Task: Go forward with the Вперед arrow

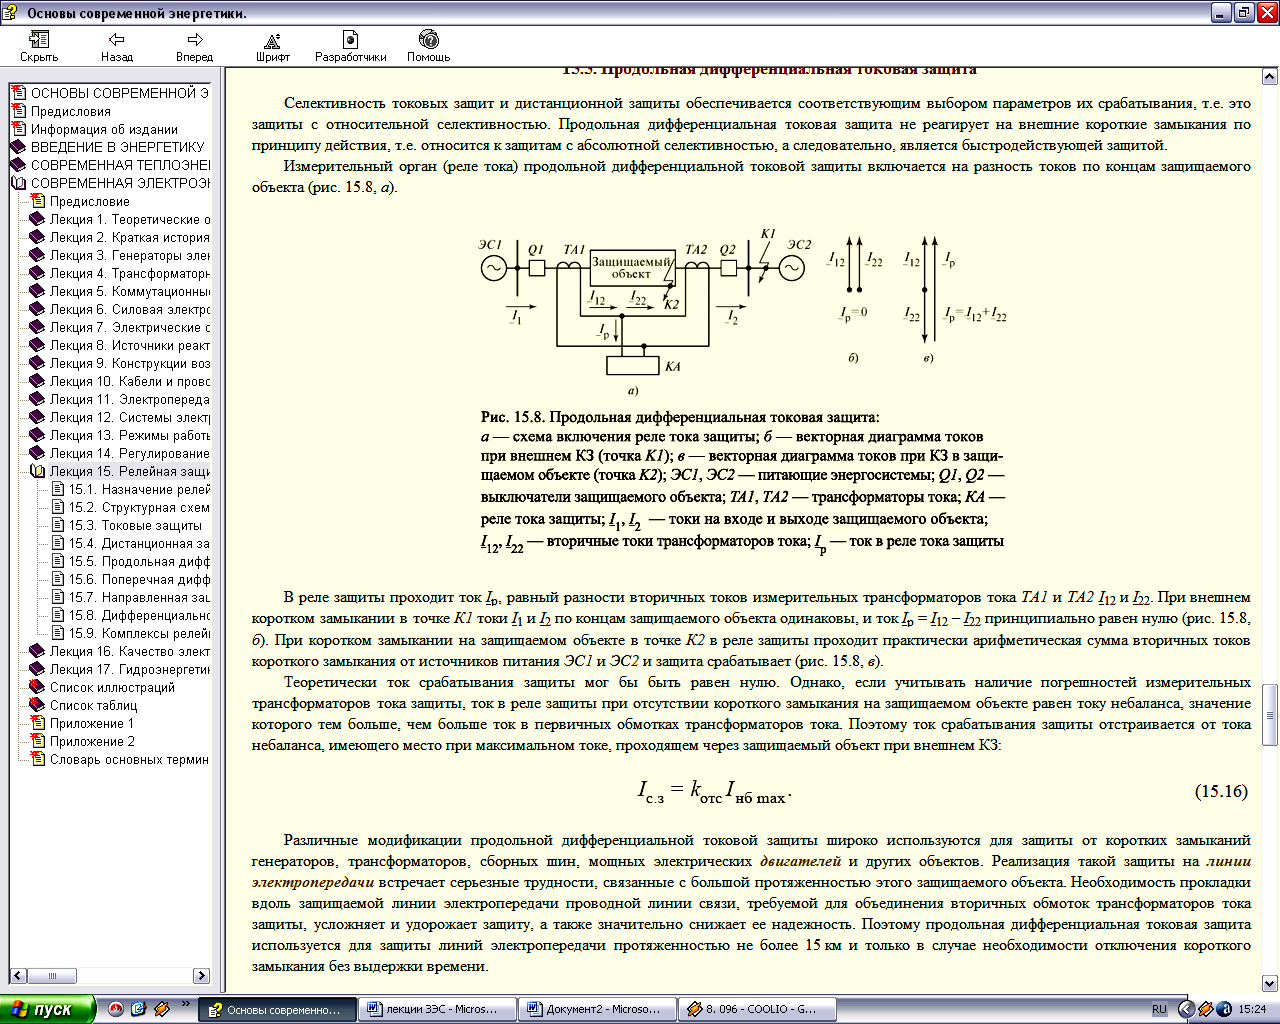Action: click(x=195, y=46)
